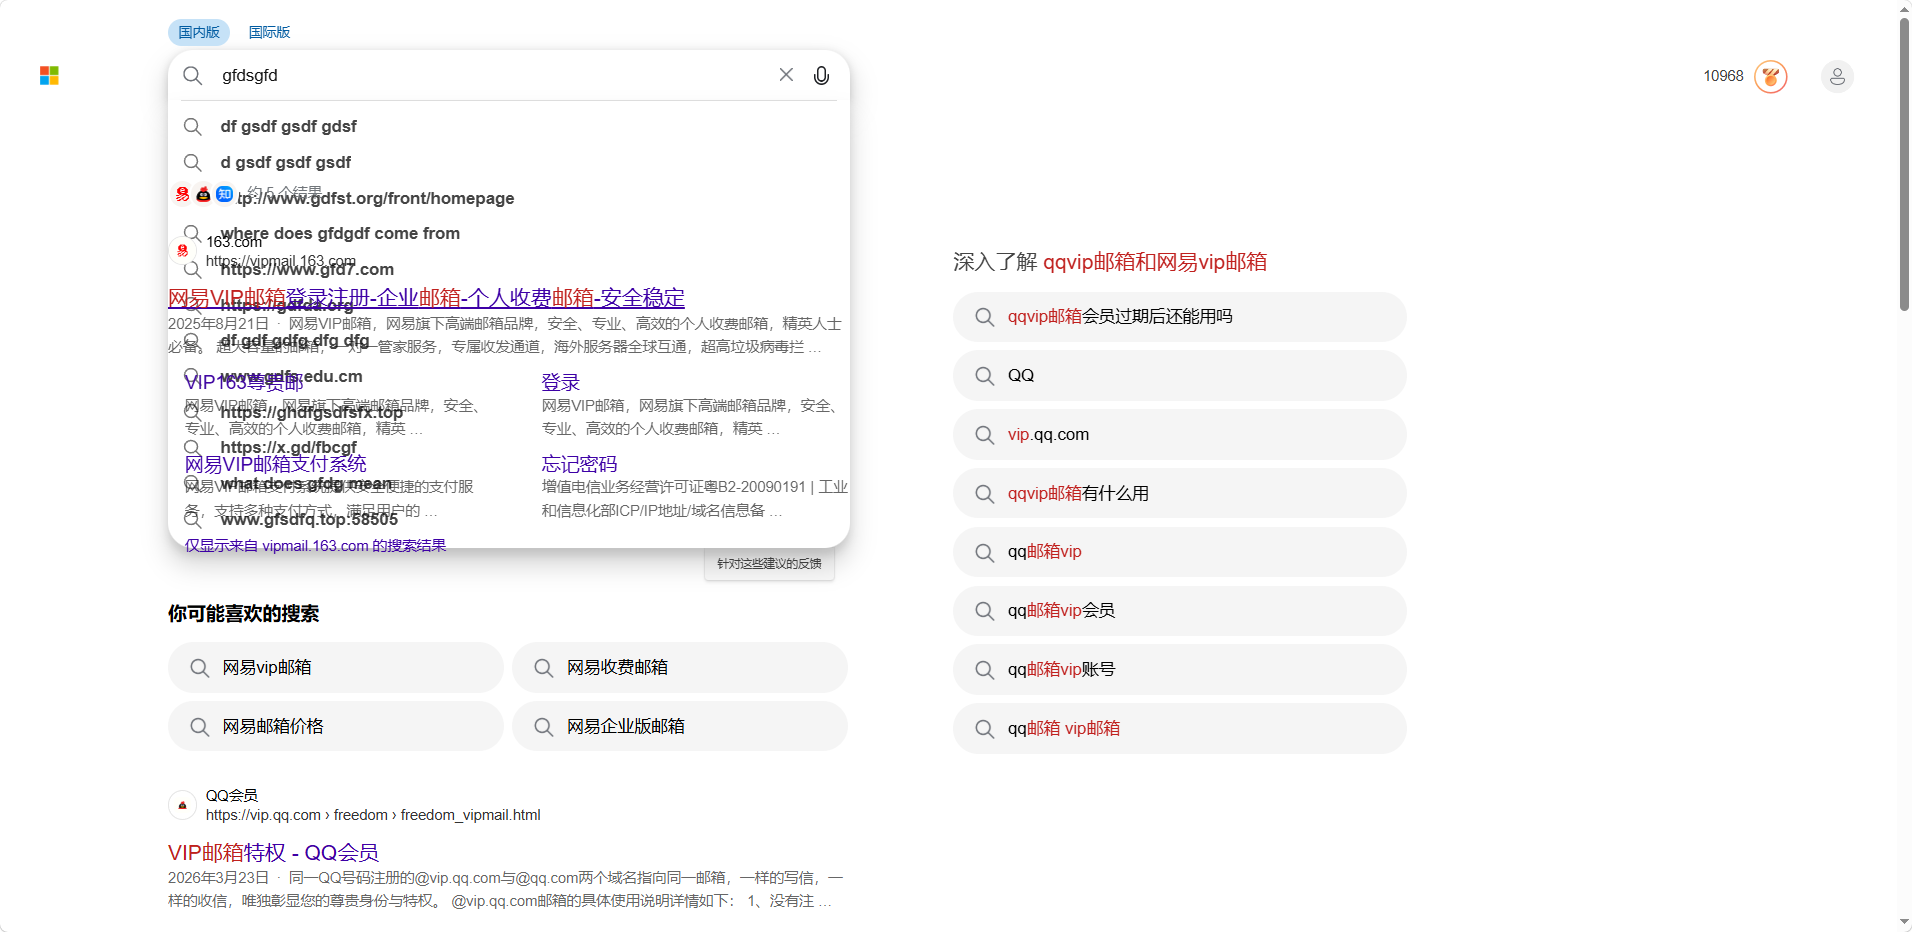Open the rewards medal icon
Screen dimensions: 1912x932
(1771, 76)
